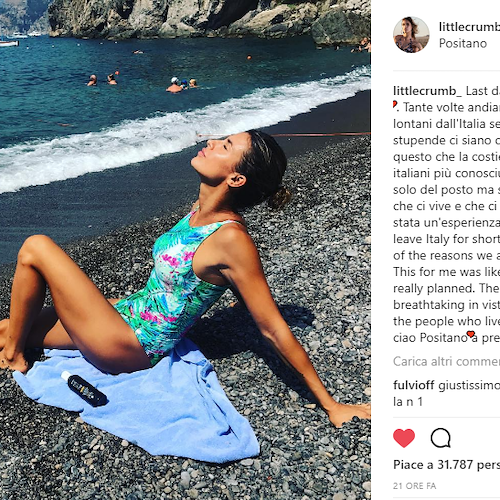Click the giustissimo comment text by fulvioff

469,385
